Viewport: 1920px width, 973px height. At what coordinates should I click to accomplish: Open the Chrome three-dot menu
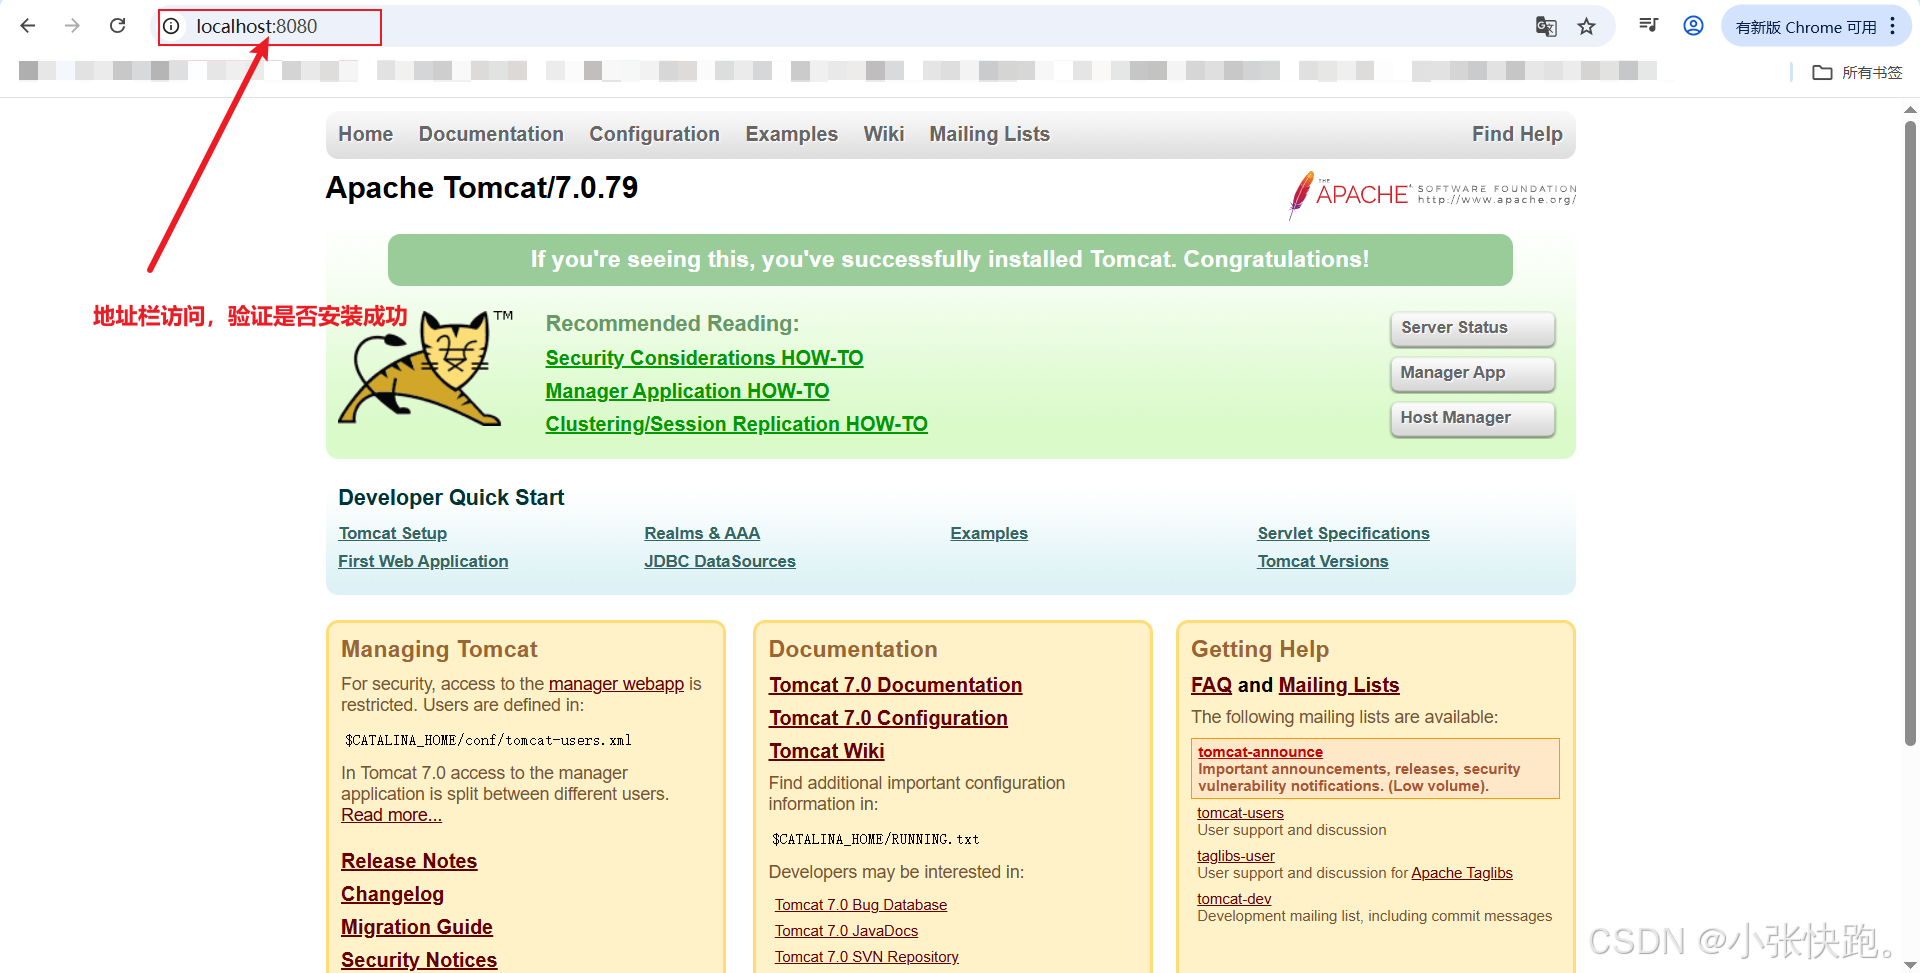coord(1892,27)
